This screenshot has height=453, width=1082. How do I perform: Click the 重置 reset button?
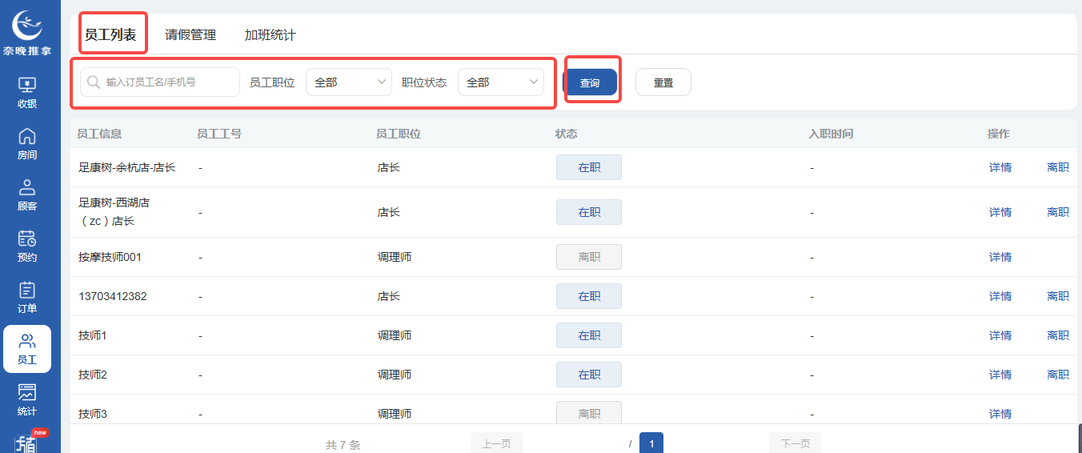tap(663, 82)
